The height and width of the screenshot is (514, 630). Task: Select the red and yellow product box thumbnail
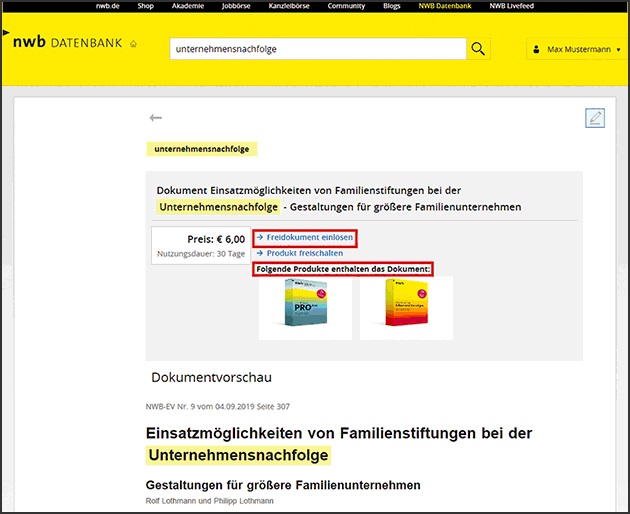pyautogui.click(x=406, y=308)
